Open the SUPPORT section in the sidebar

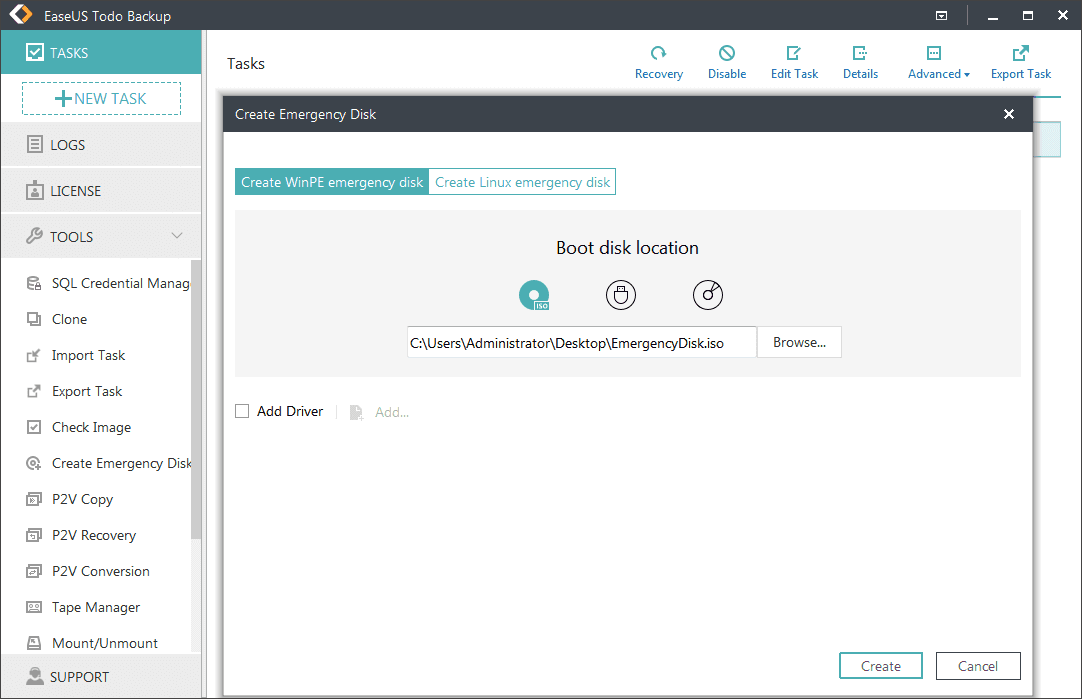[80, 676]
